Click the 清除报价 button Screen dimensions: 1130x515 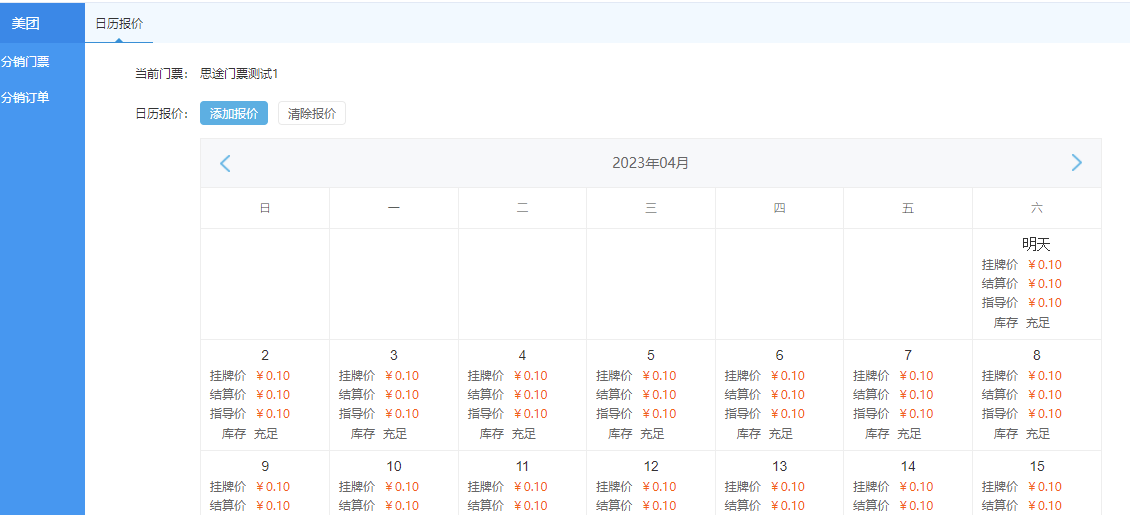(x=312, y=113)
